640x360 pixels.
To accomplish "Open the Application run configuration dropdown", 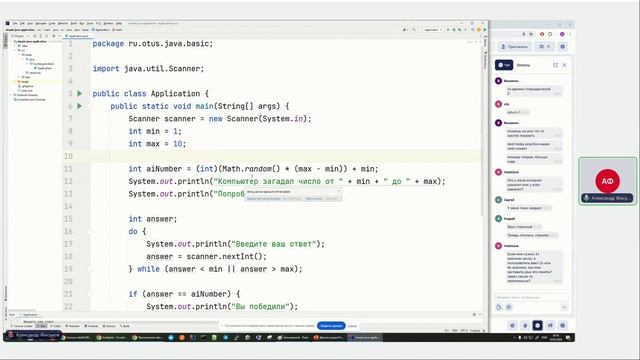I will click(x=433, y=30).
